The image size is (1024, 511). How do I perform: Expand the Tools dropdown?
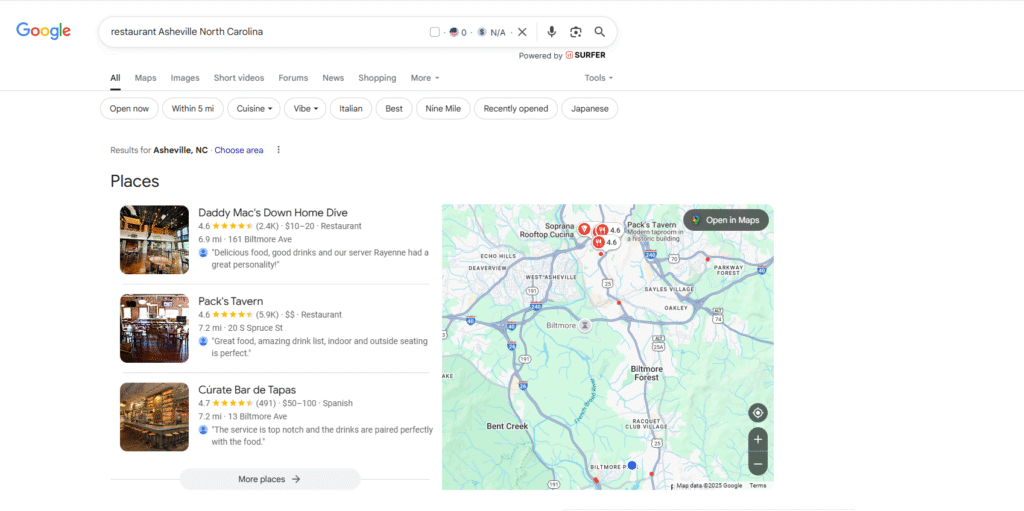click(599, 78)
